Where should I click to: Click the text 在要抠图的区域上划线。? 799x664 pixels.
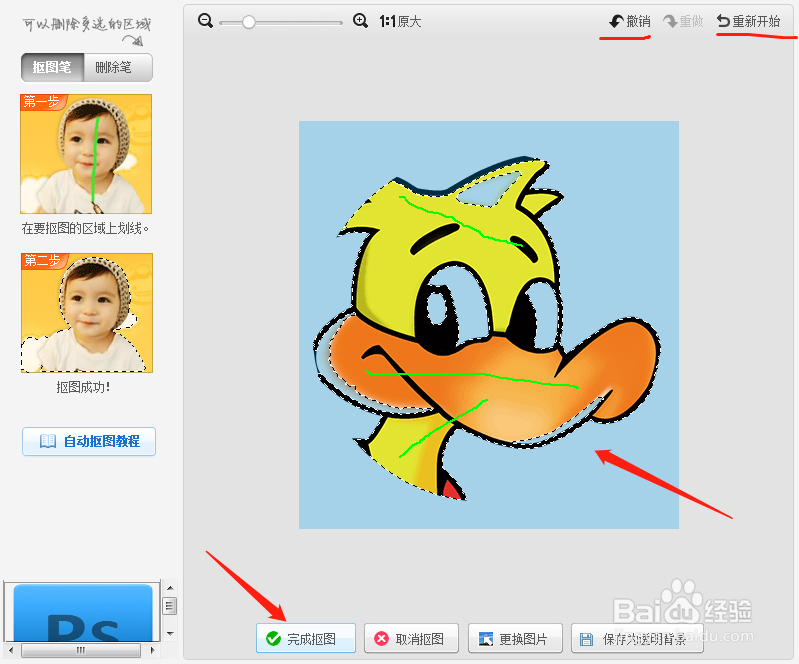coord(85,228)
